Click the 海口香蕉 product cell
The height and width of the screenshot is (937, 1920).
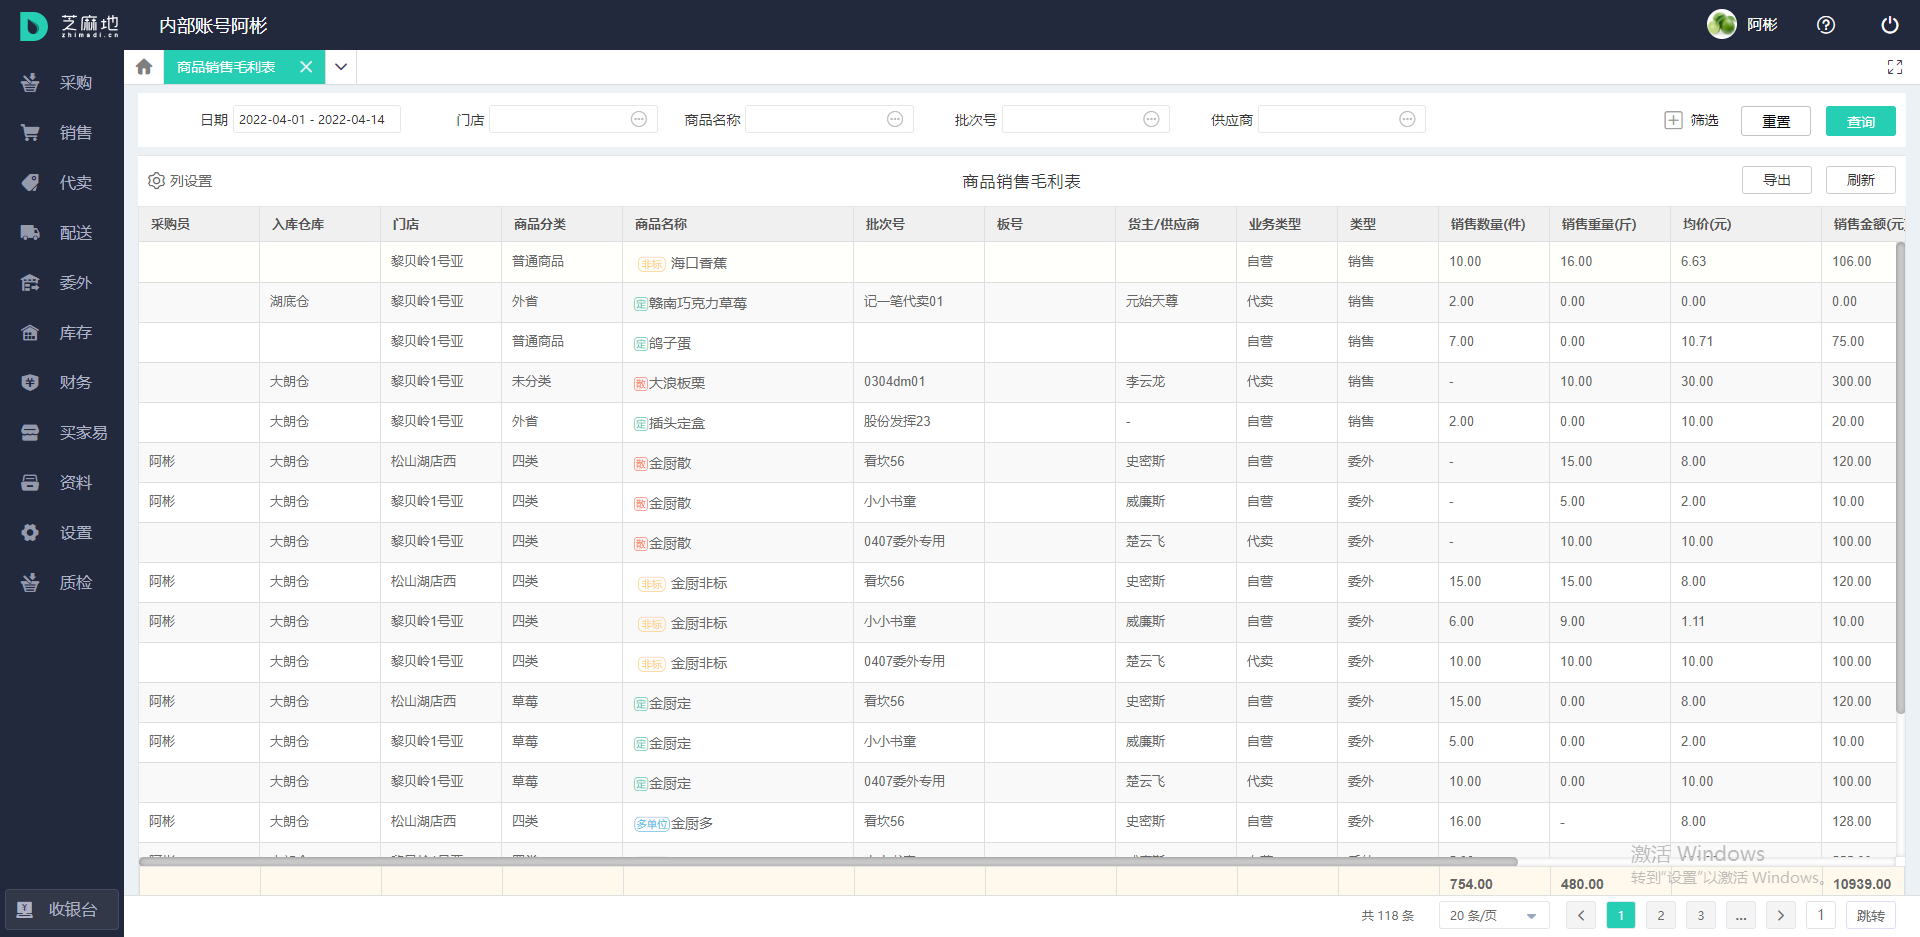pos(737,262)
